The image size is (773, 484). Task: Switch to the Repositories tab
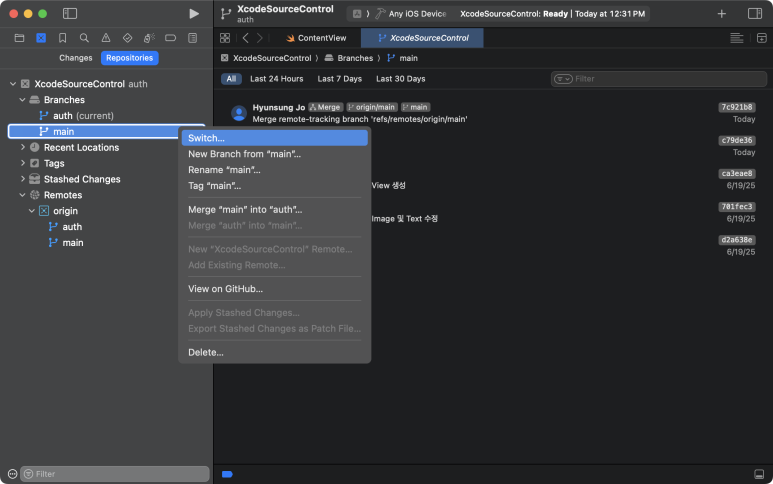pos(130,58)
